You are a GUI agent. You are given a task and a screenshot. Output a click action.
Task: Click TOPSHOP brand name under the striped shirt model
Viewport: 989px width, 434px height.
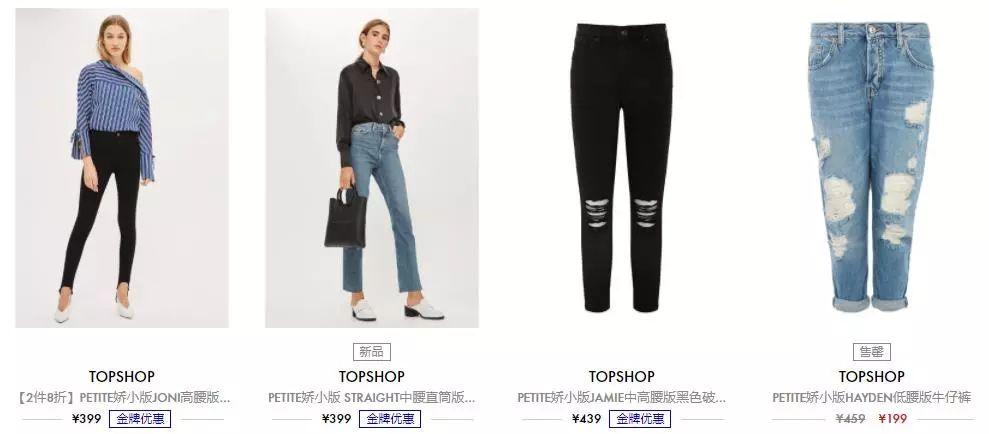122,377
